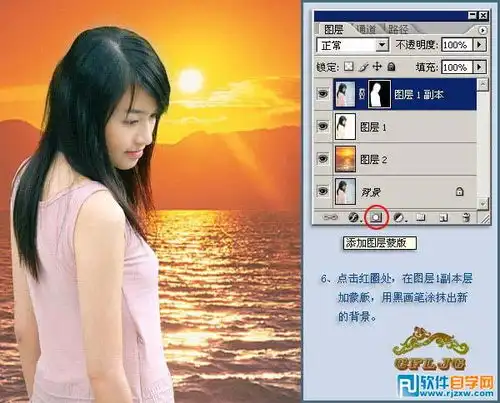500x403 pixels.
Task: Click the Add layer mask button
Action: [376, 217]
